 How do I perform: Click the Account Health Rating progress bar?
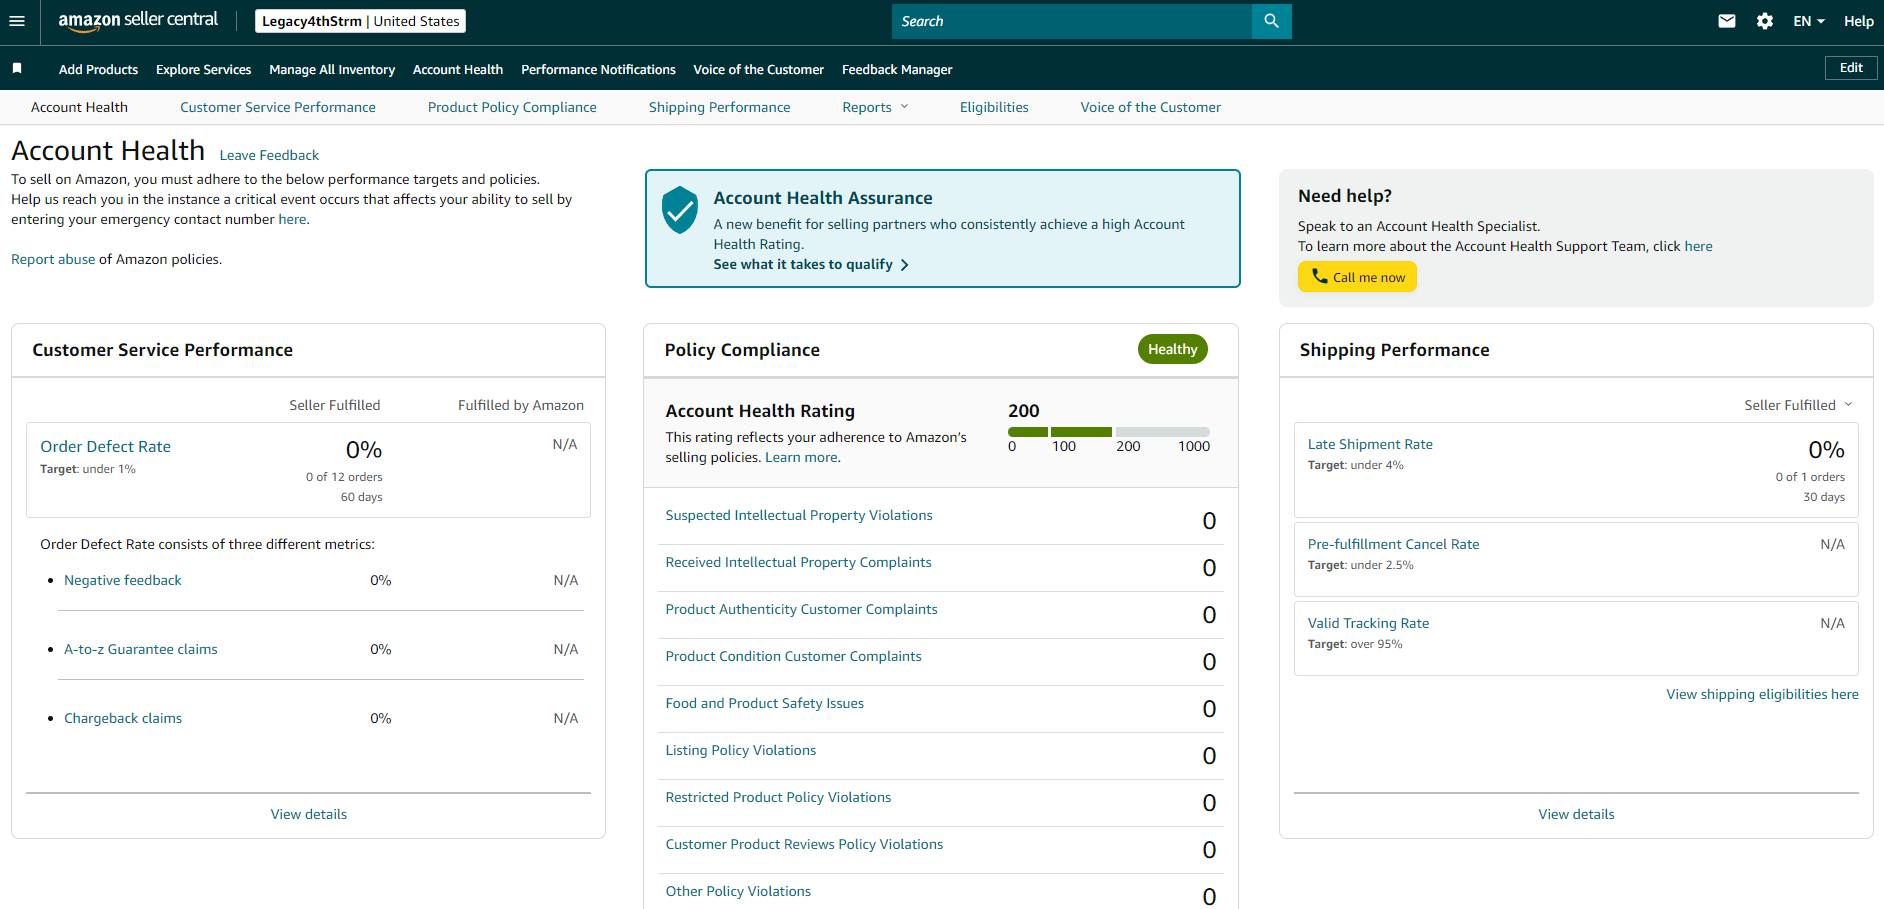(1109, 432)
